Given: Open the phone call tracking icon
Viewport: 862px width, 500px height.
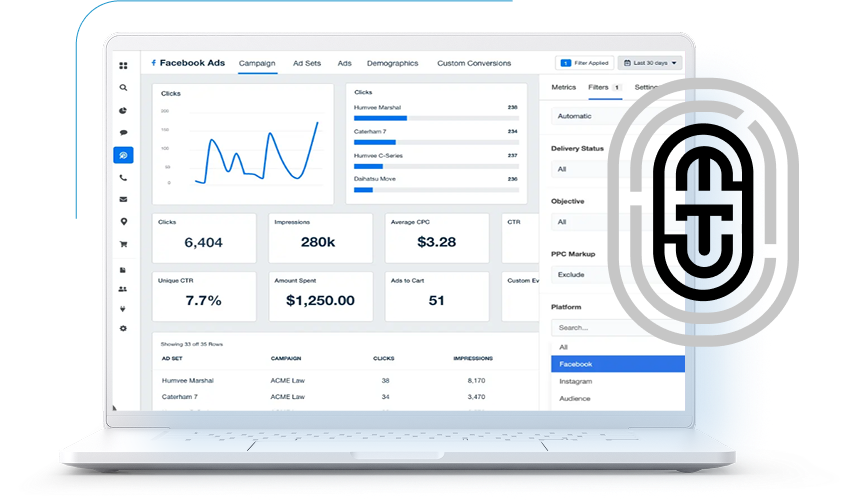Looking at the screenshot, I should tap(123, 177).
